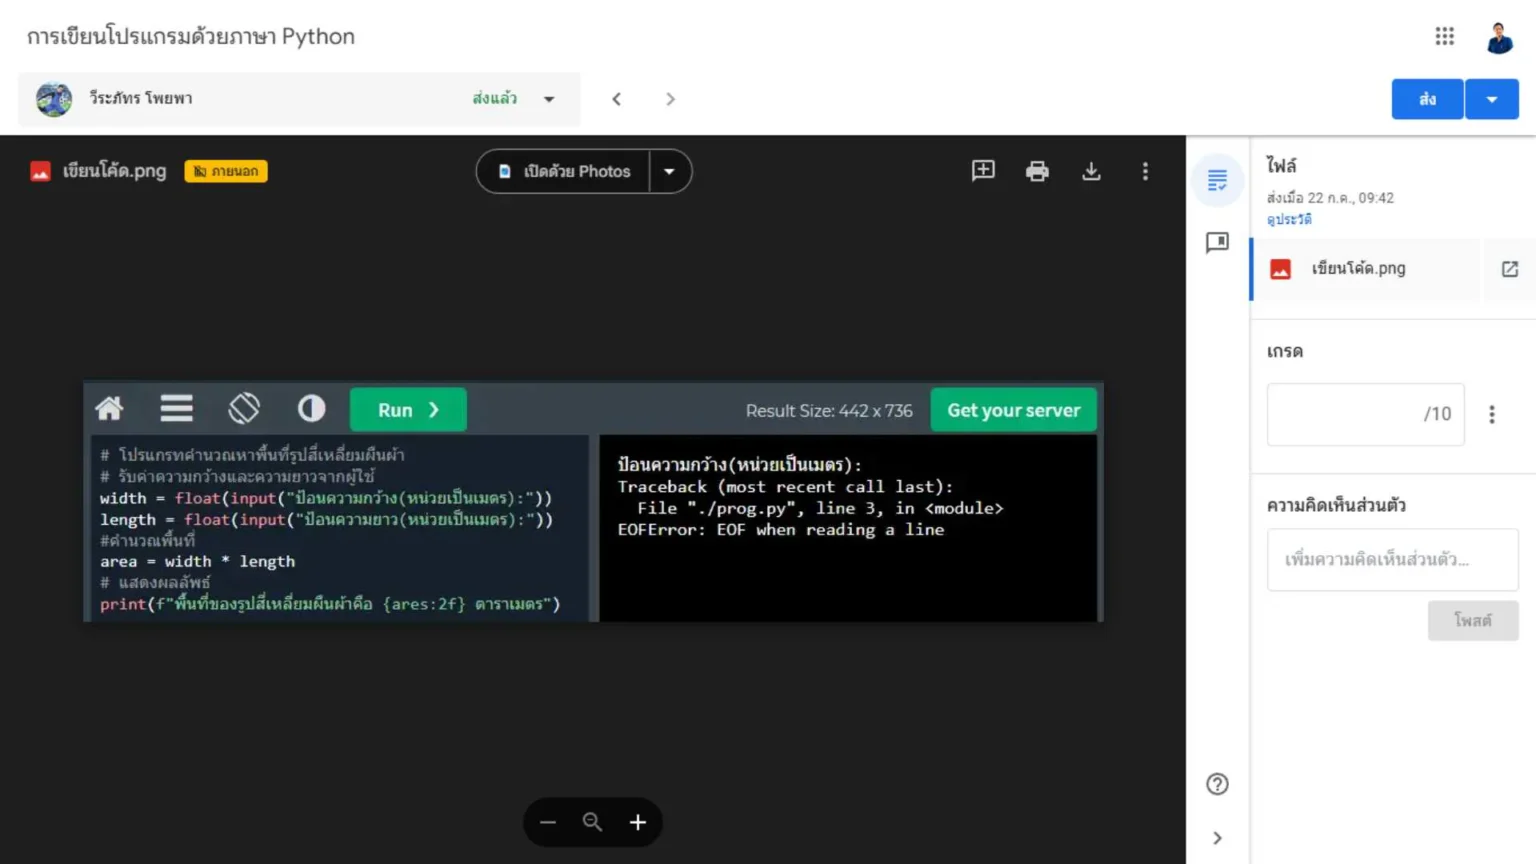
Task: Open the account profile avatar
Action: (x=1499, y=37)
